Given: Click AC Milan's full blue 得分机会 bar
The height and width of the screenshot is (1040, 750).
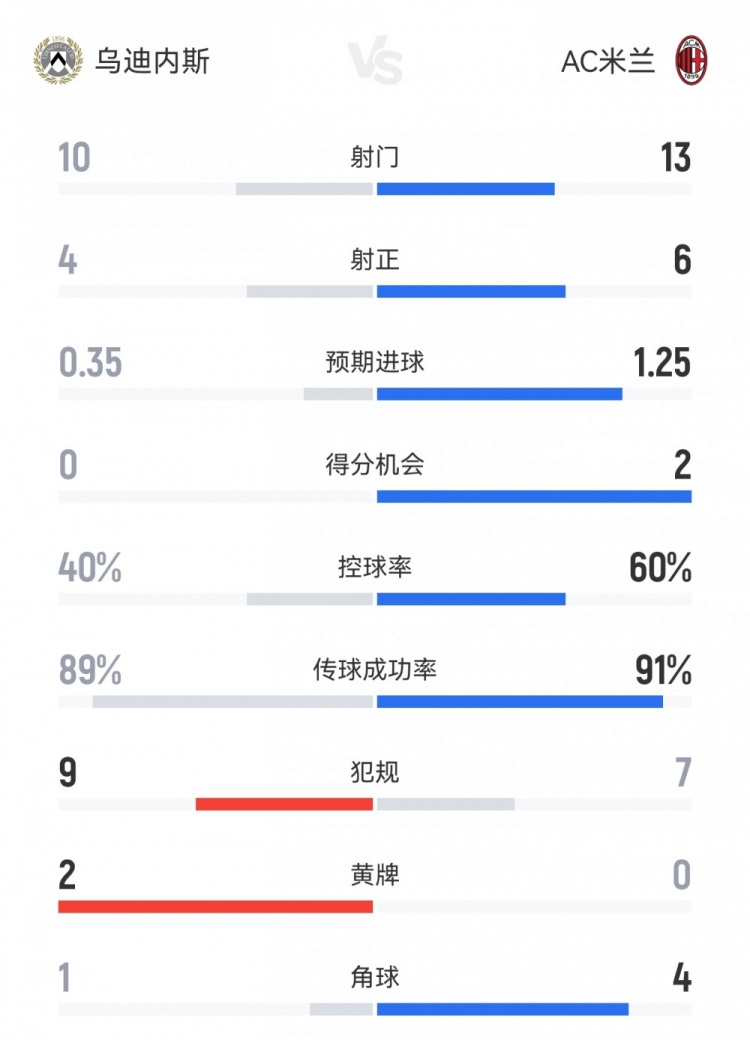Looking at the screenshot, I should pos(534,496).
